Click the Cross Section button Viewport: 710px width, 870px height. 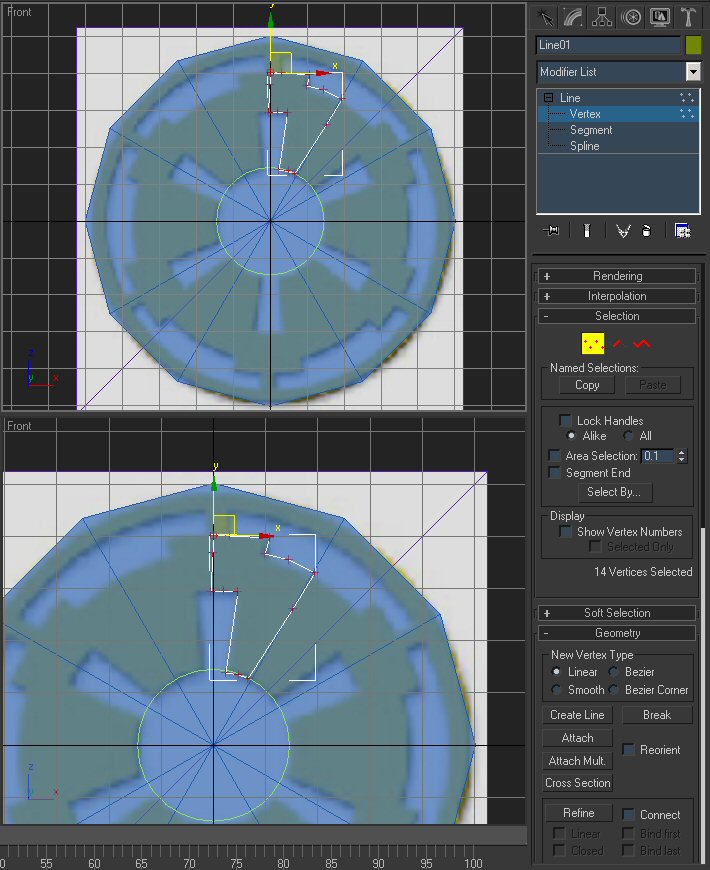click(577, 782)
